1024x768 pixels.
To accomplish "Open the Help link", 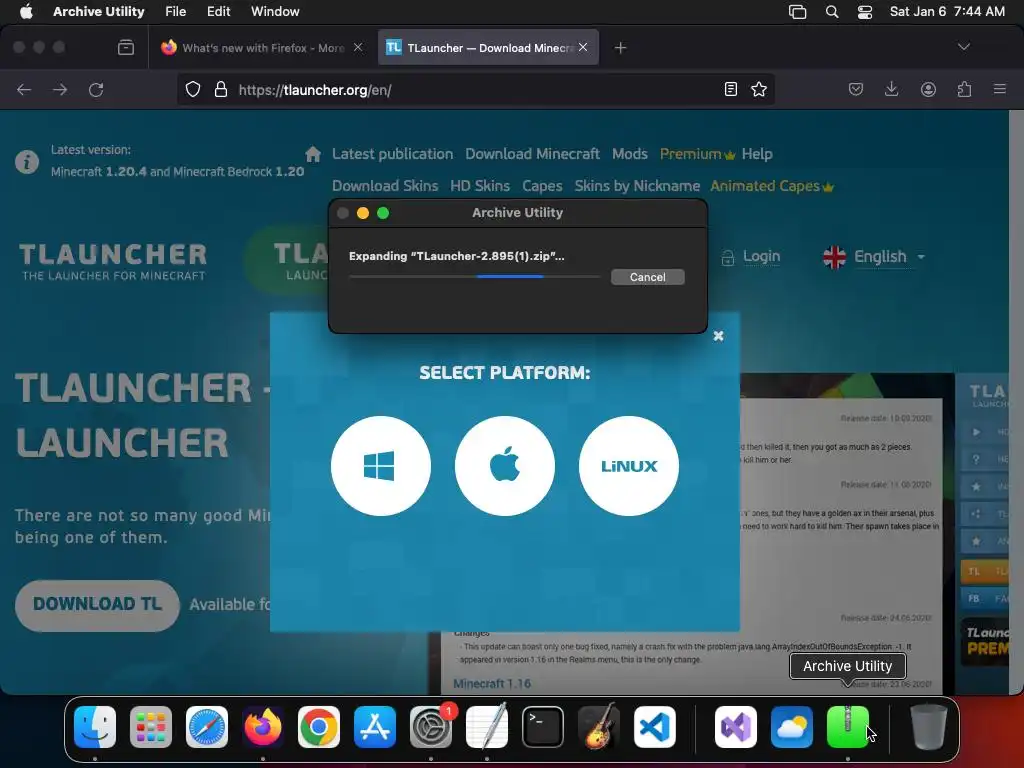I will (757, 154).
